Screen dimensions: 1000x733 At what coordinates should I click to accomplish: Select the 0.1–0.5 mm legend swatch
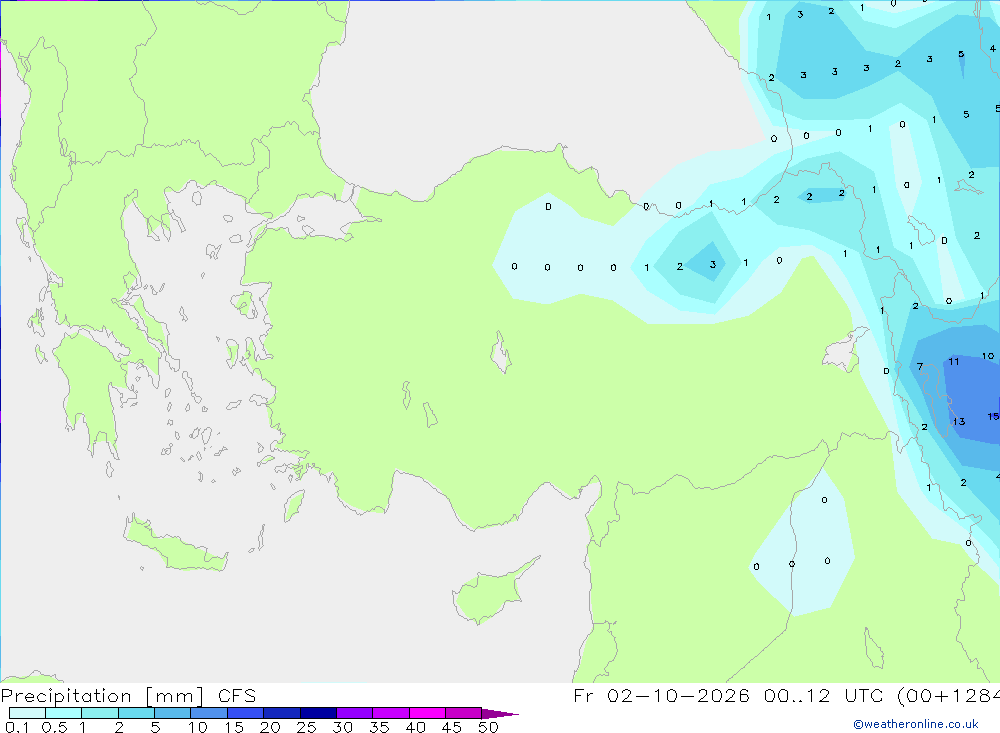[x=27, y=713]
